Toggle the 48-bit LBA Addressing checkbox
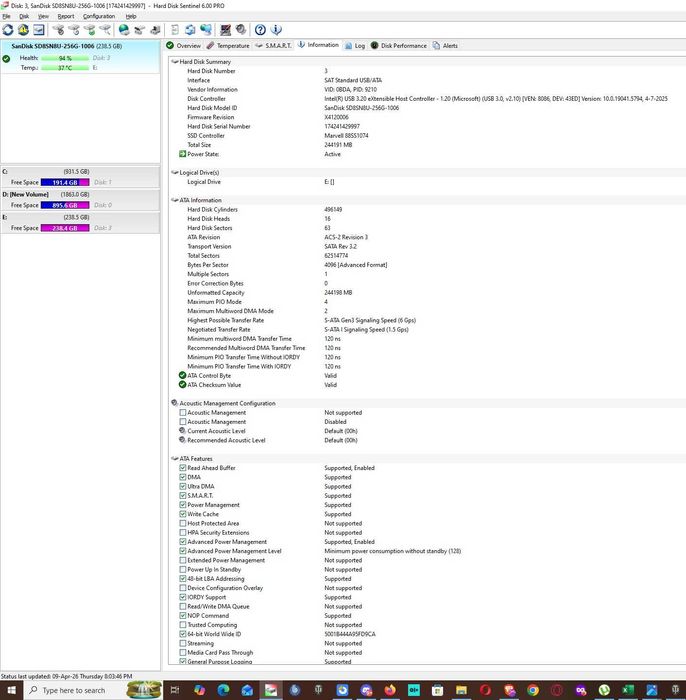Image resolution: width=686 pixels, height=700 pixels. pyautogui.click(x=183, y=579)
